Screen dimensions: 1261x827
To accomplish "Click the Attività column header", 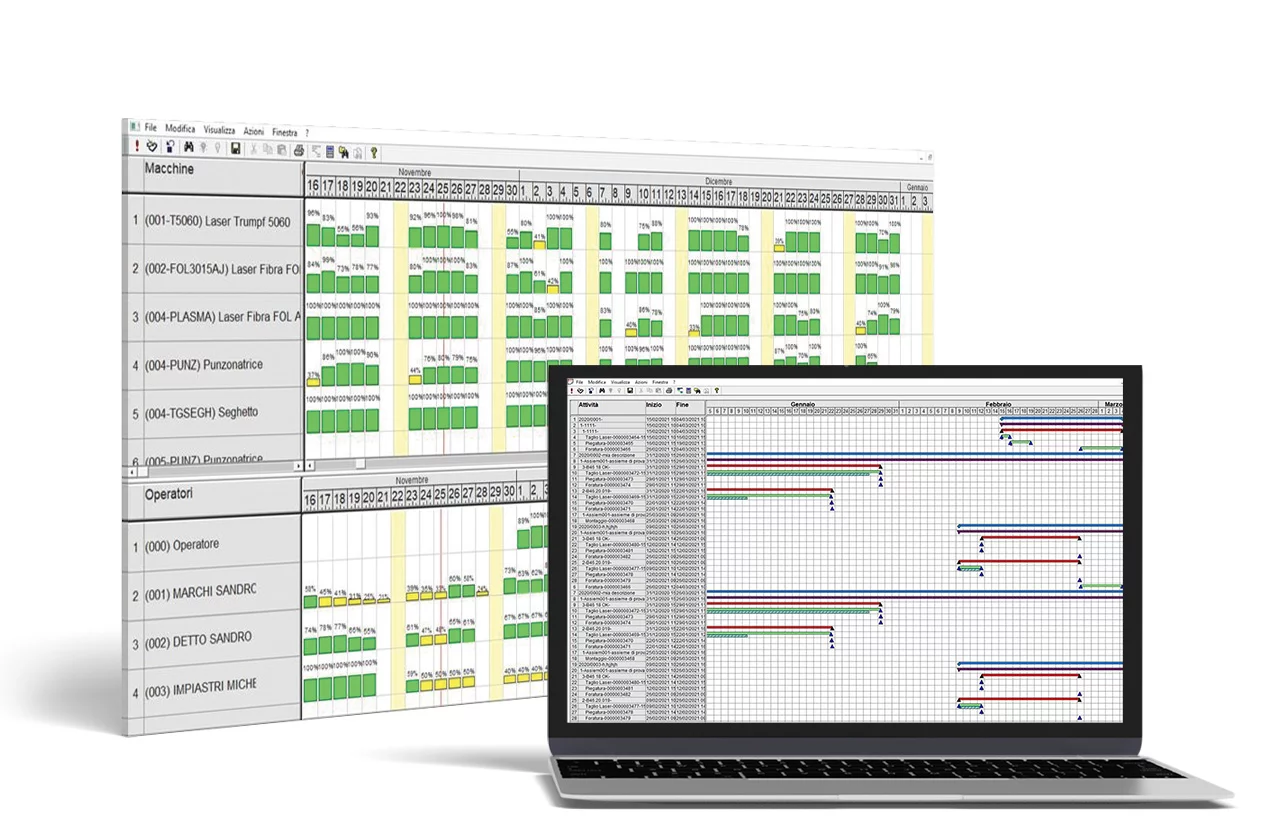I will [x=590, y=403].
